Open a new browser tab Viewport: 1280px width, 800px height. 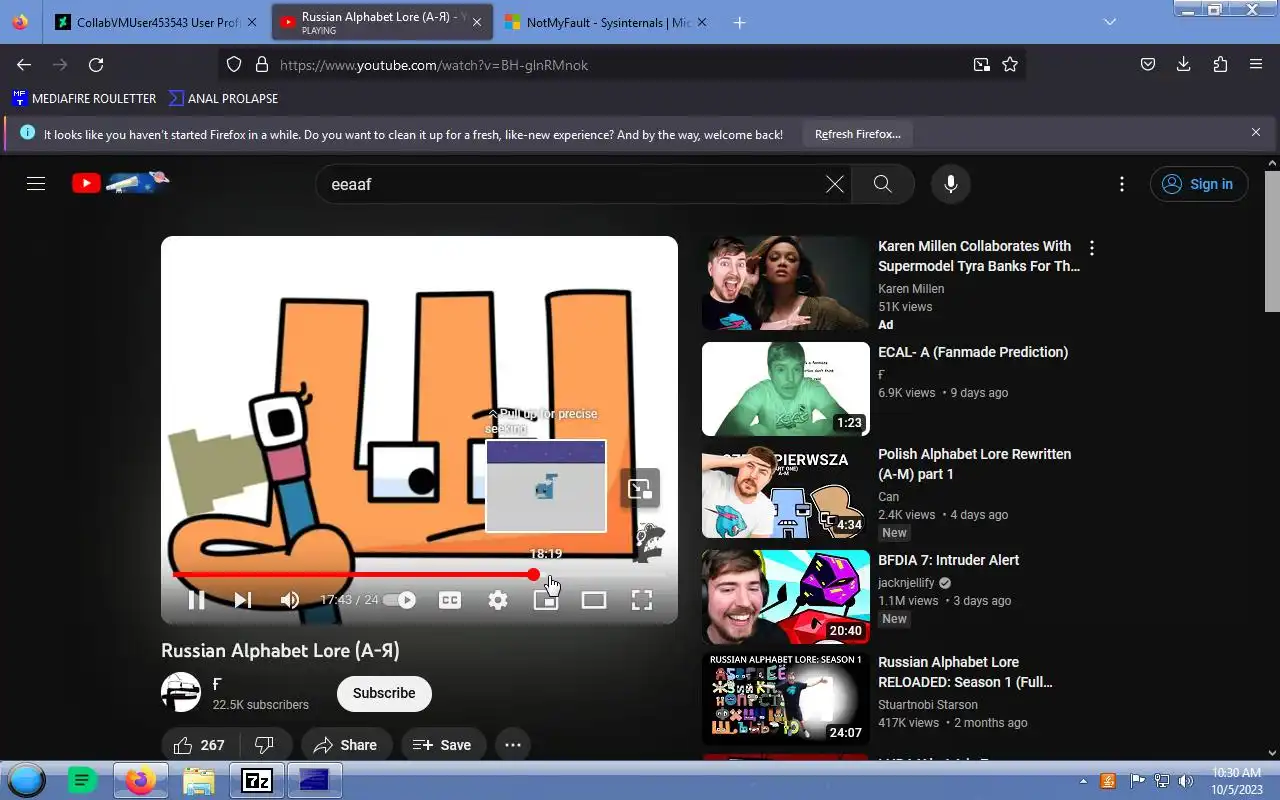coord(739,22)
